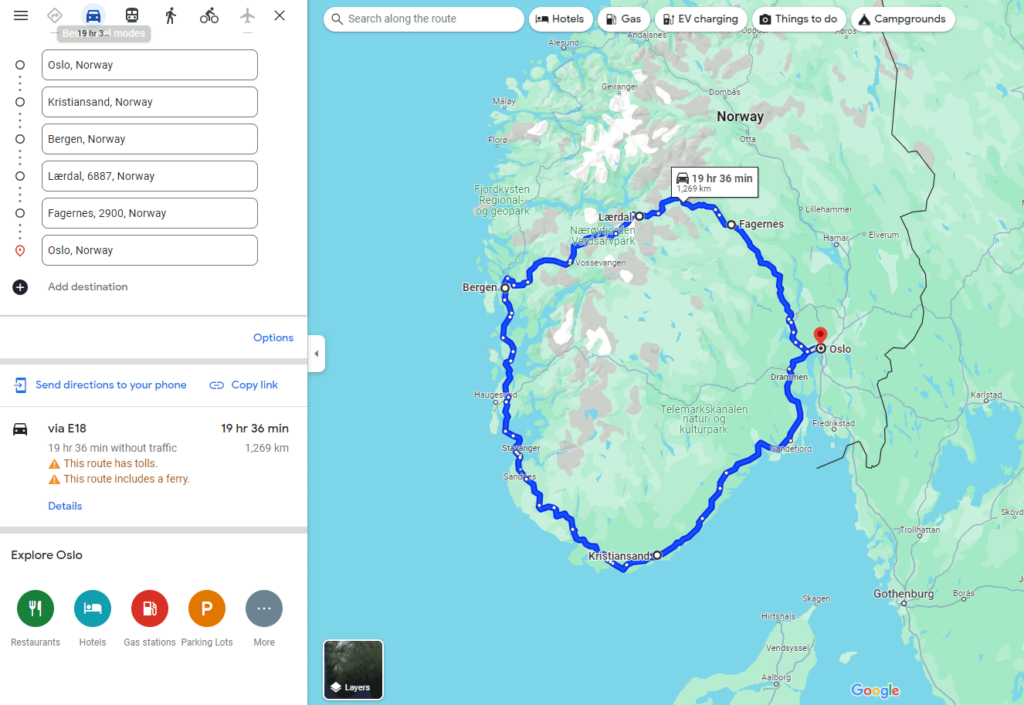This screenshot has height=705, width=1024.
Task: Click the Hotels explore icon in Explore Oslo
Action: coord(93,608)
